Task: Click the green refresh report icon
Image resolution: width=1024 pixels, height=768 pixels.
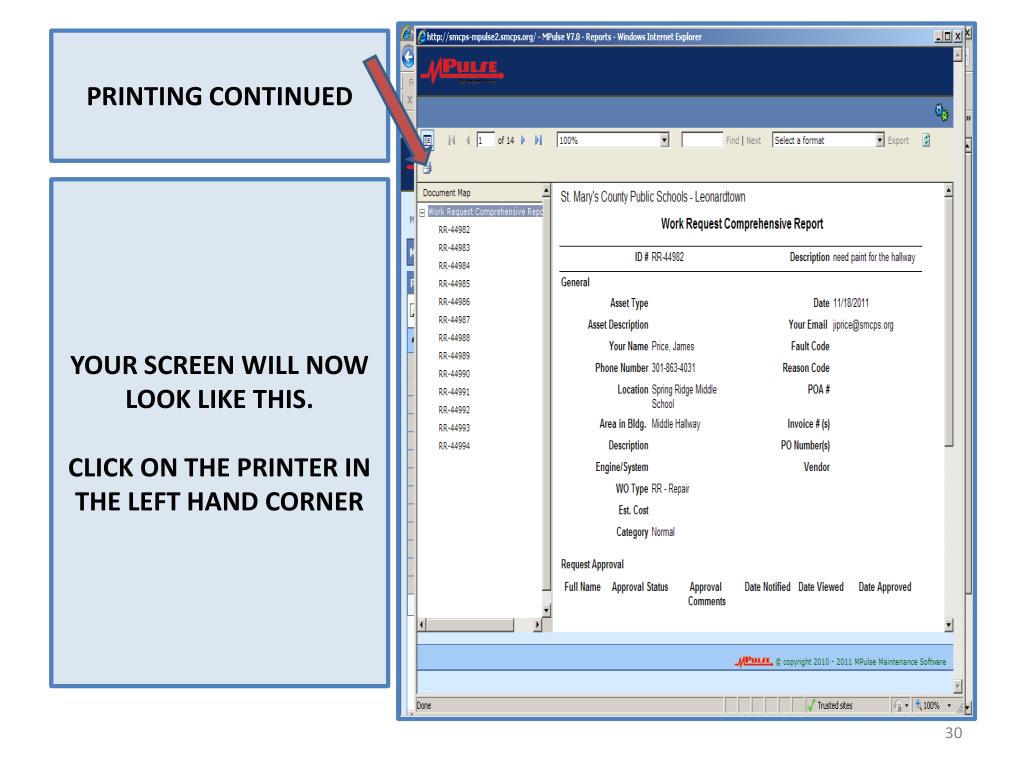Action: [x=926, y=140]
